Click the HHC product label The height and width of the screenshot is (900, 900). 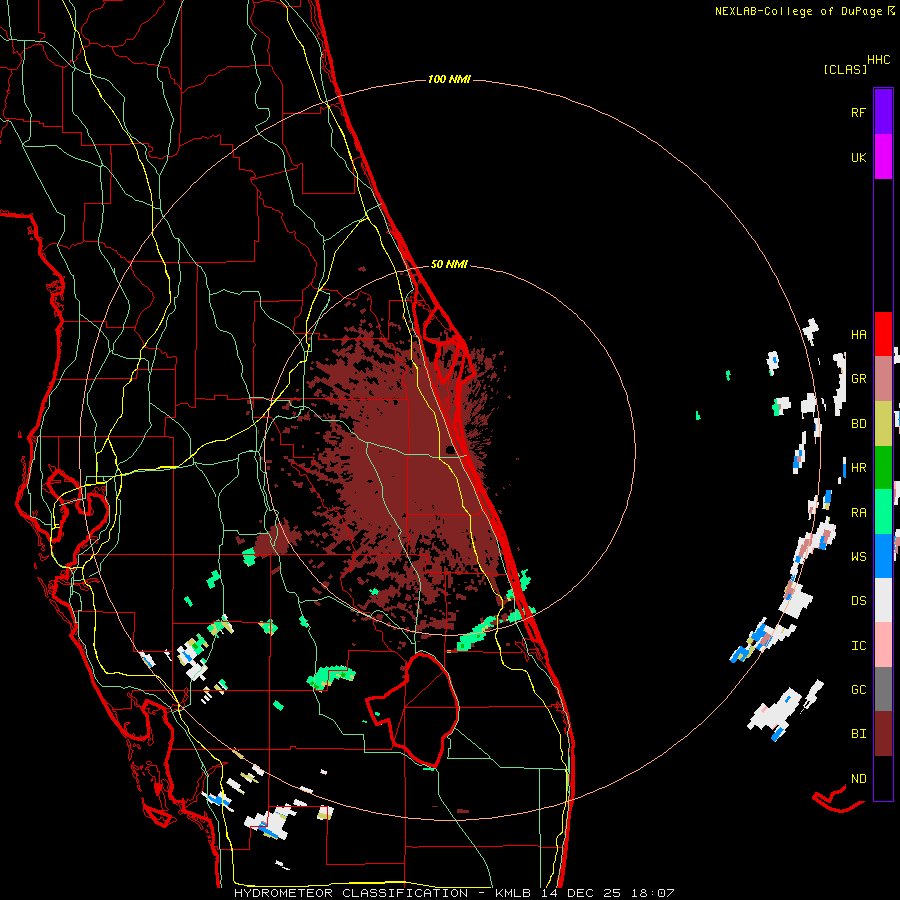(878, 60)
